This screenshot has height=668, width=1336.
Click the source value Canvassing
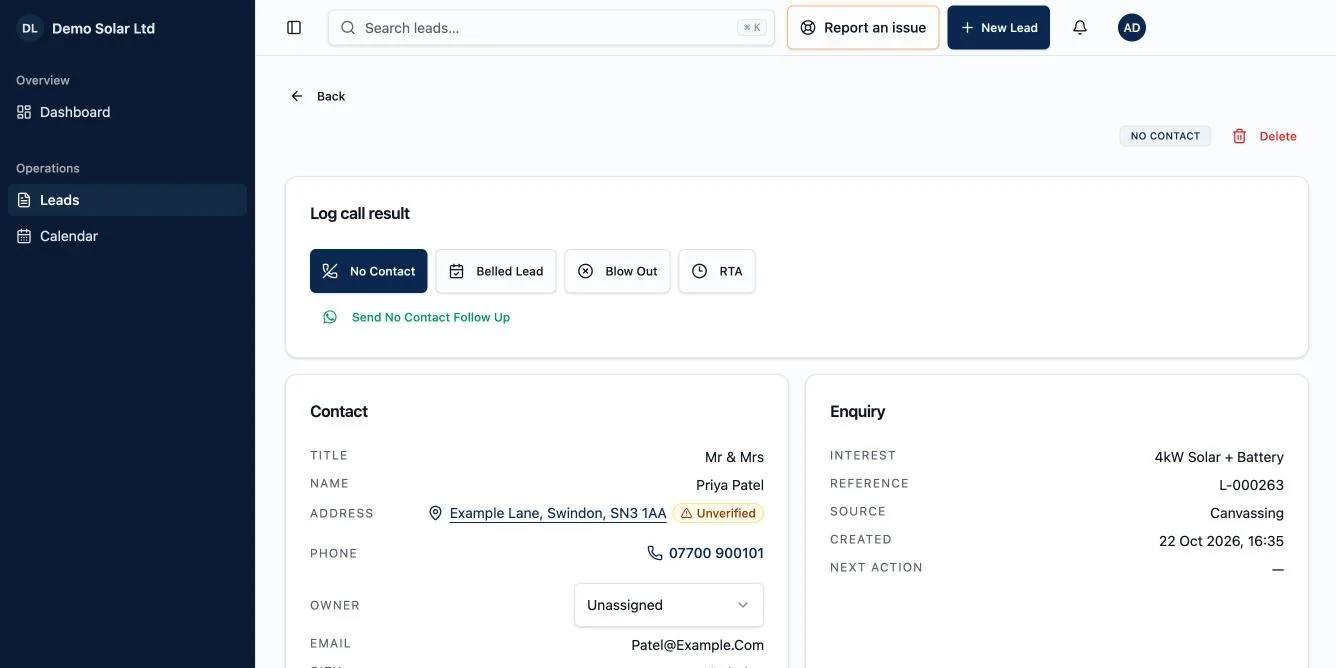pyautogui.click(x=1247, y=513)
